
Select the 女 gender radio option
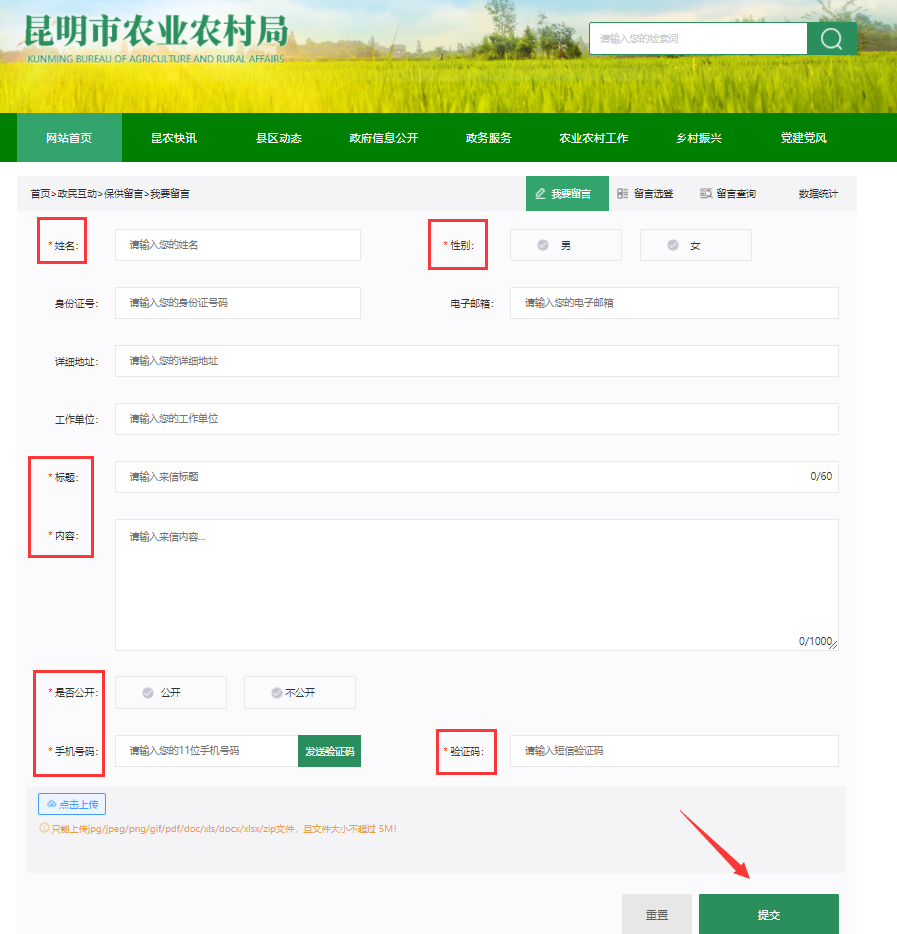tap(696, 245)
